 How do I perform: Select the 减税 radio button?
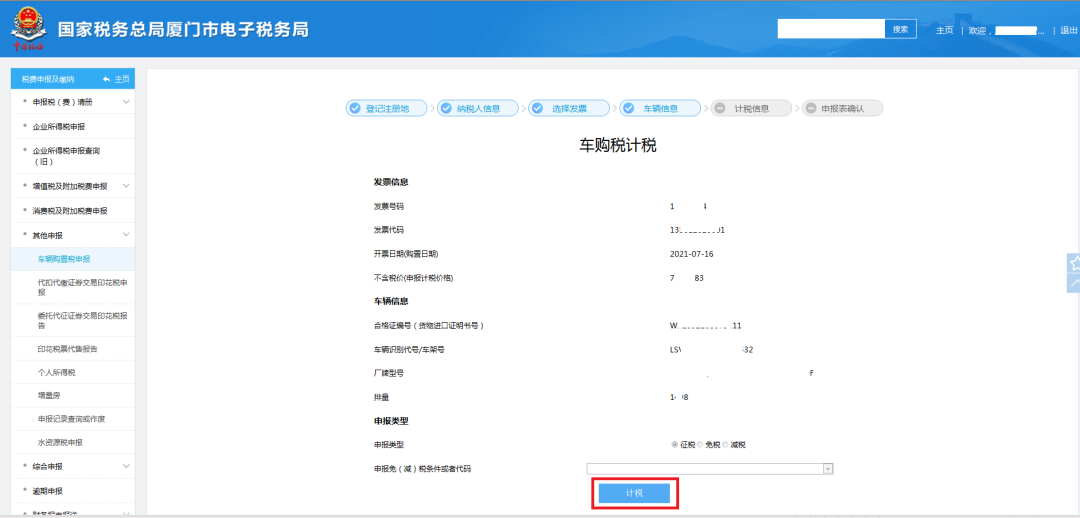(x=726, y=444)
